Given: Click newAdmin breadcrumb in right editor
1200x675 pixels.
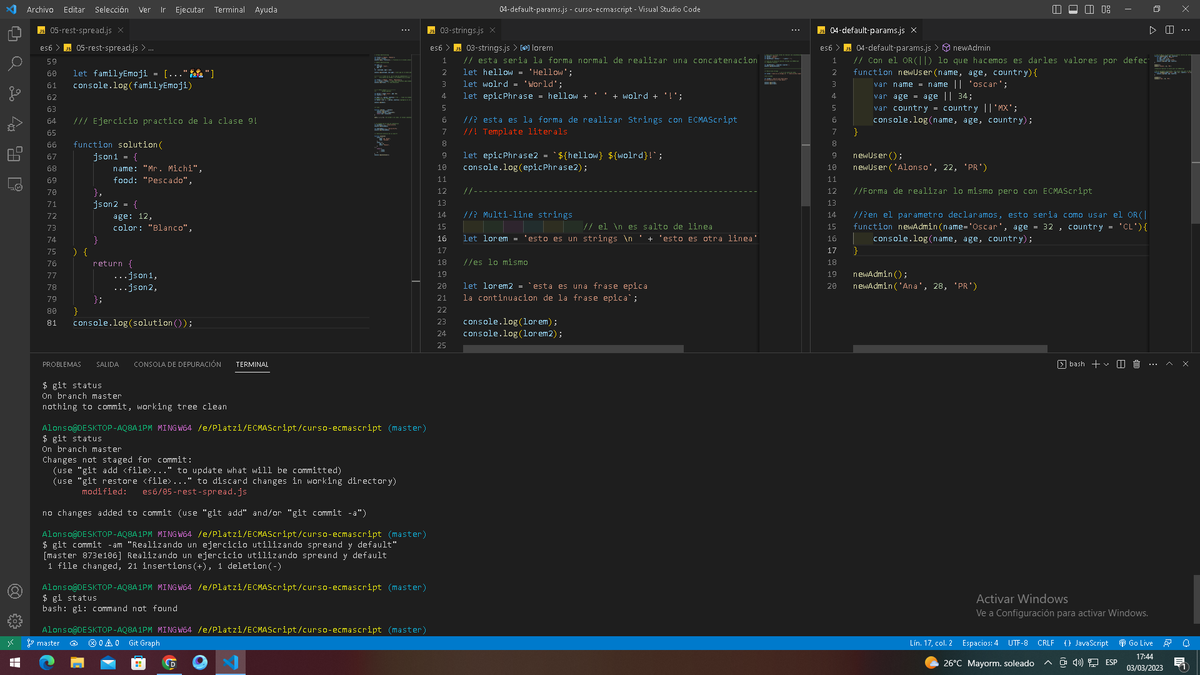Looking at the screenshot, I should pos(966,47).
